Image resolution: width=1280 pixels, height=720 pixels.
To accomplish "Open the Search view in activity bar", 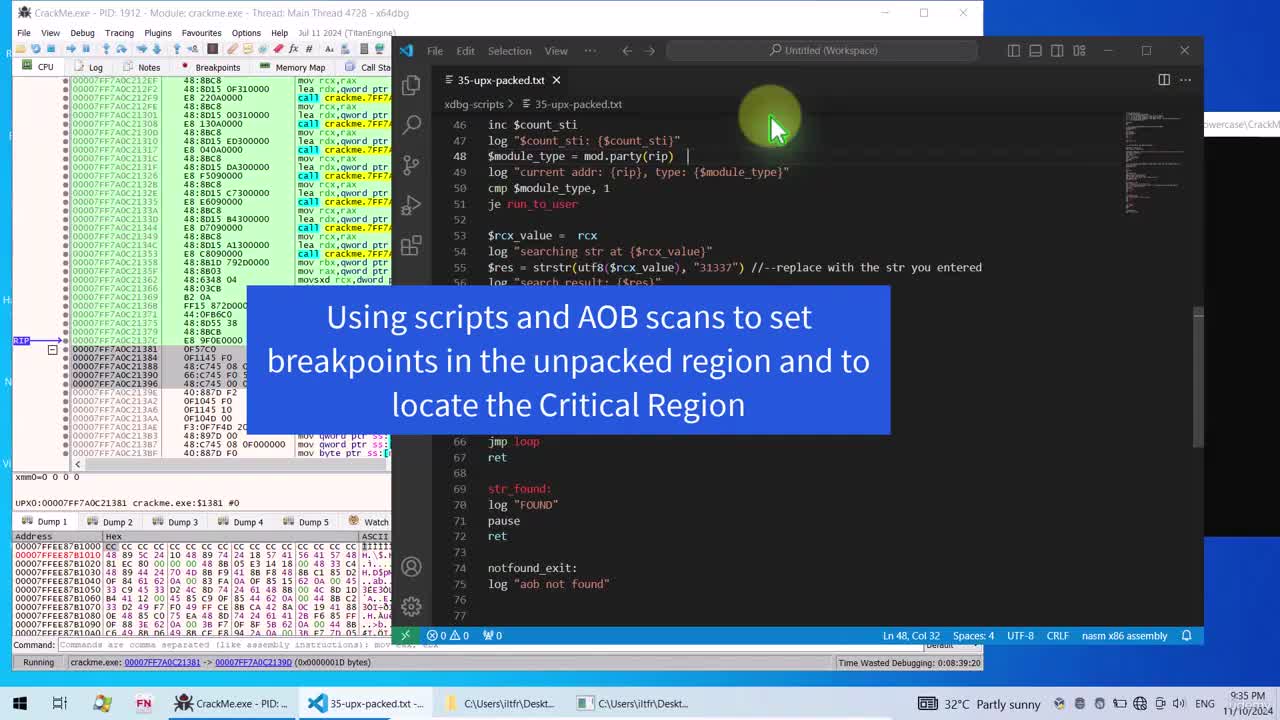I will (x=411, y=125).
